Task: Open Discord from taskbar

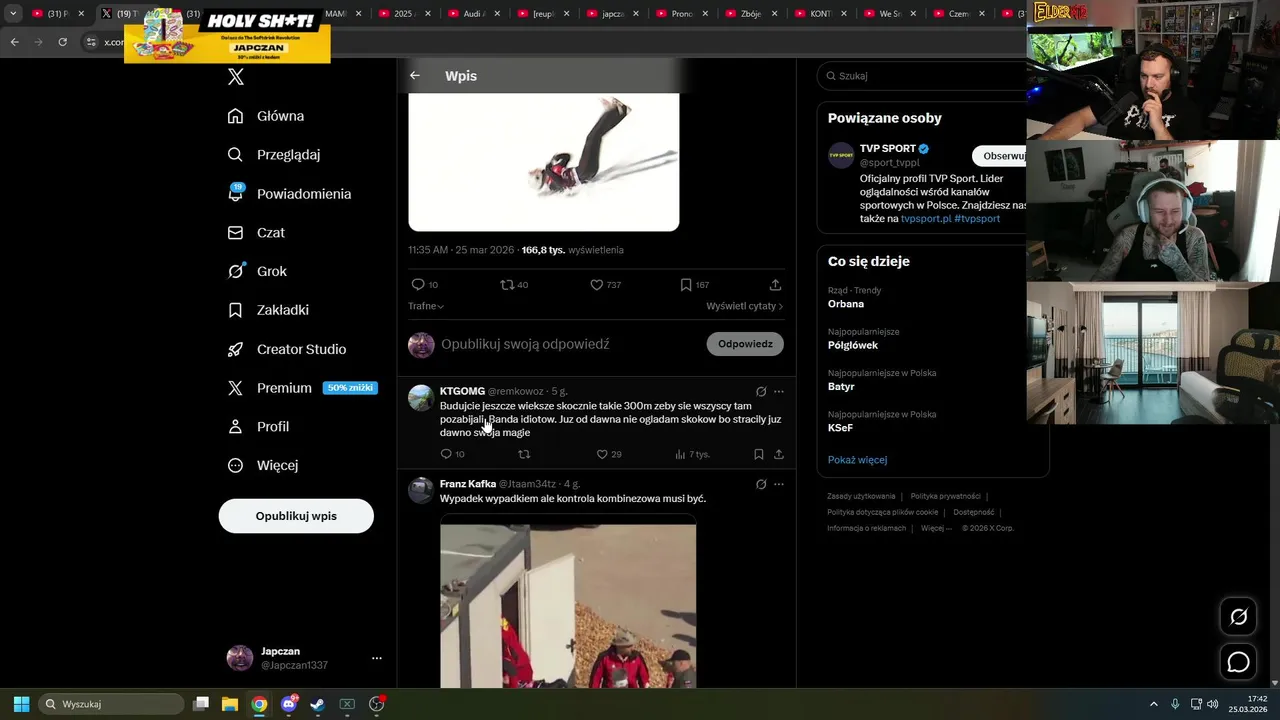Action: [289, 704]
